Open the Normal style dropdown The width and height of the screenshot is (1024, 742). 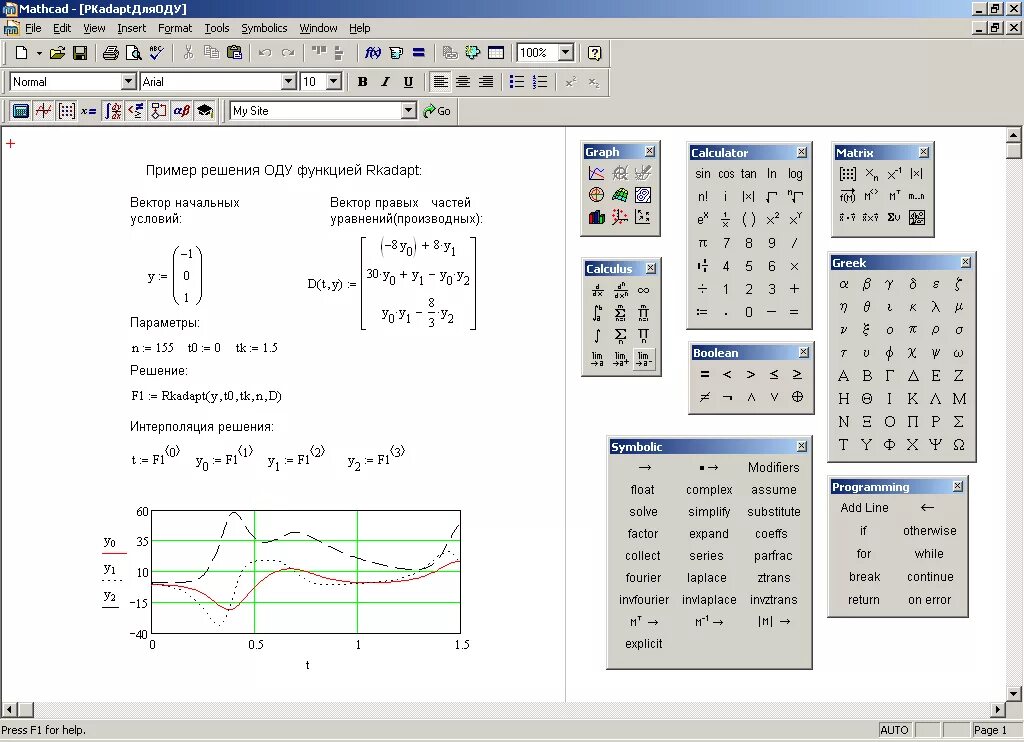(x=129, y=82)
